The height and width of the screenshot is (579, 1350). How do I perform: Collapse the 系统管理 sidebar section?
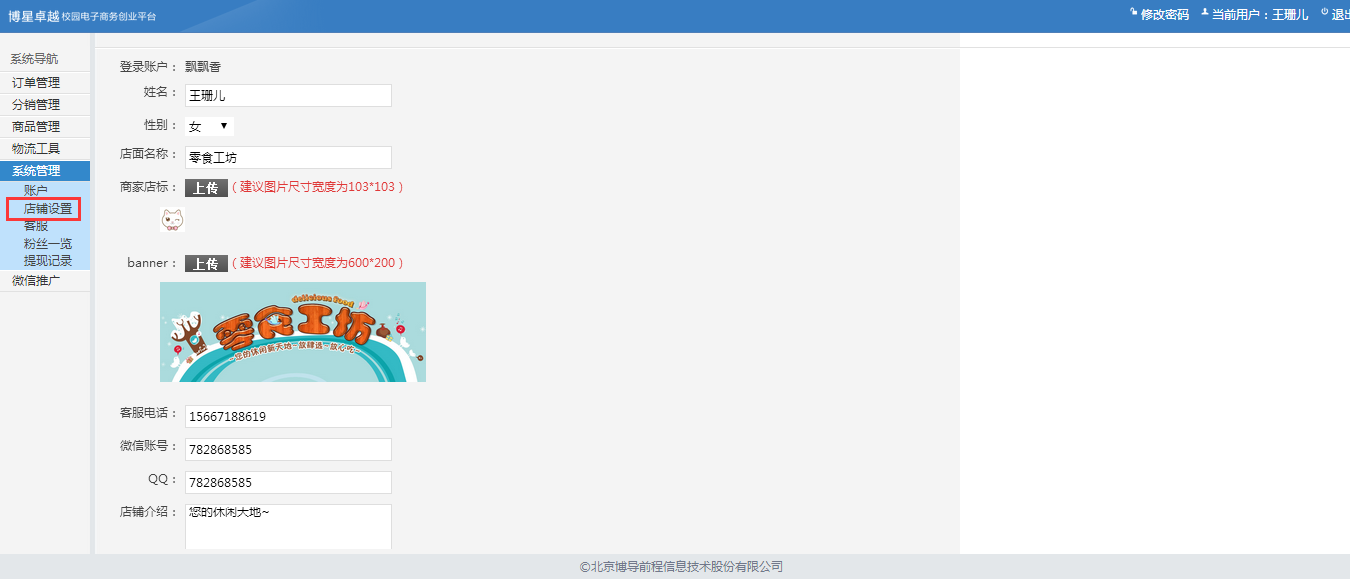(x=36, y=171)
